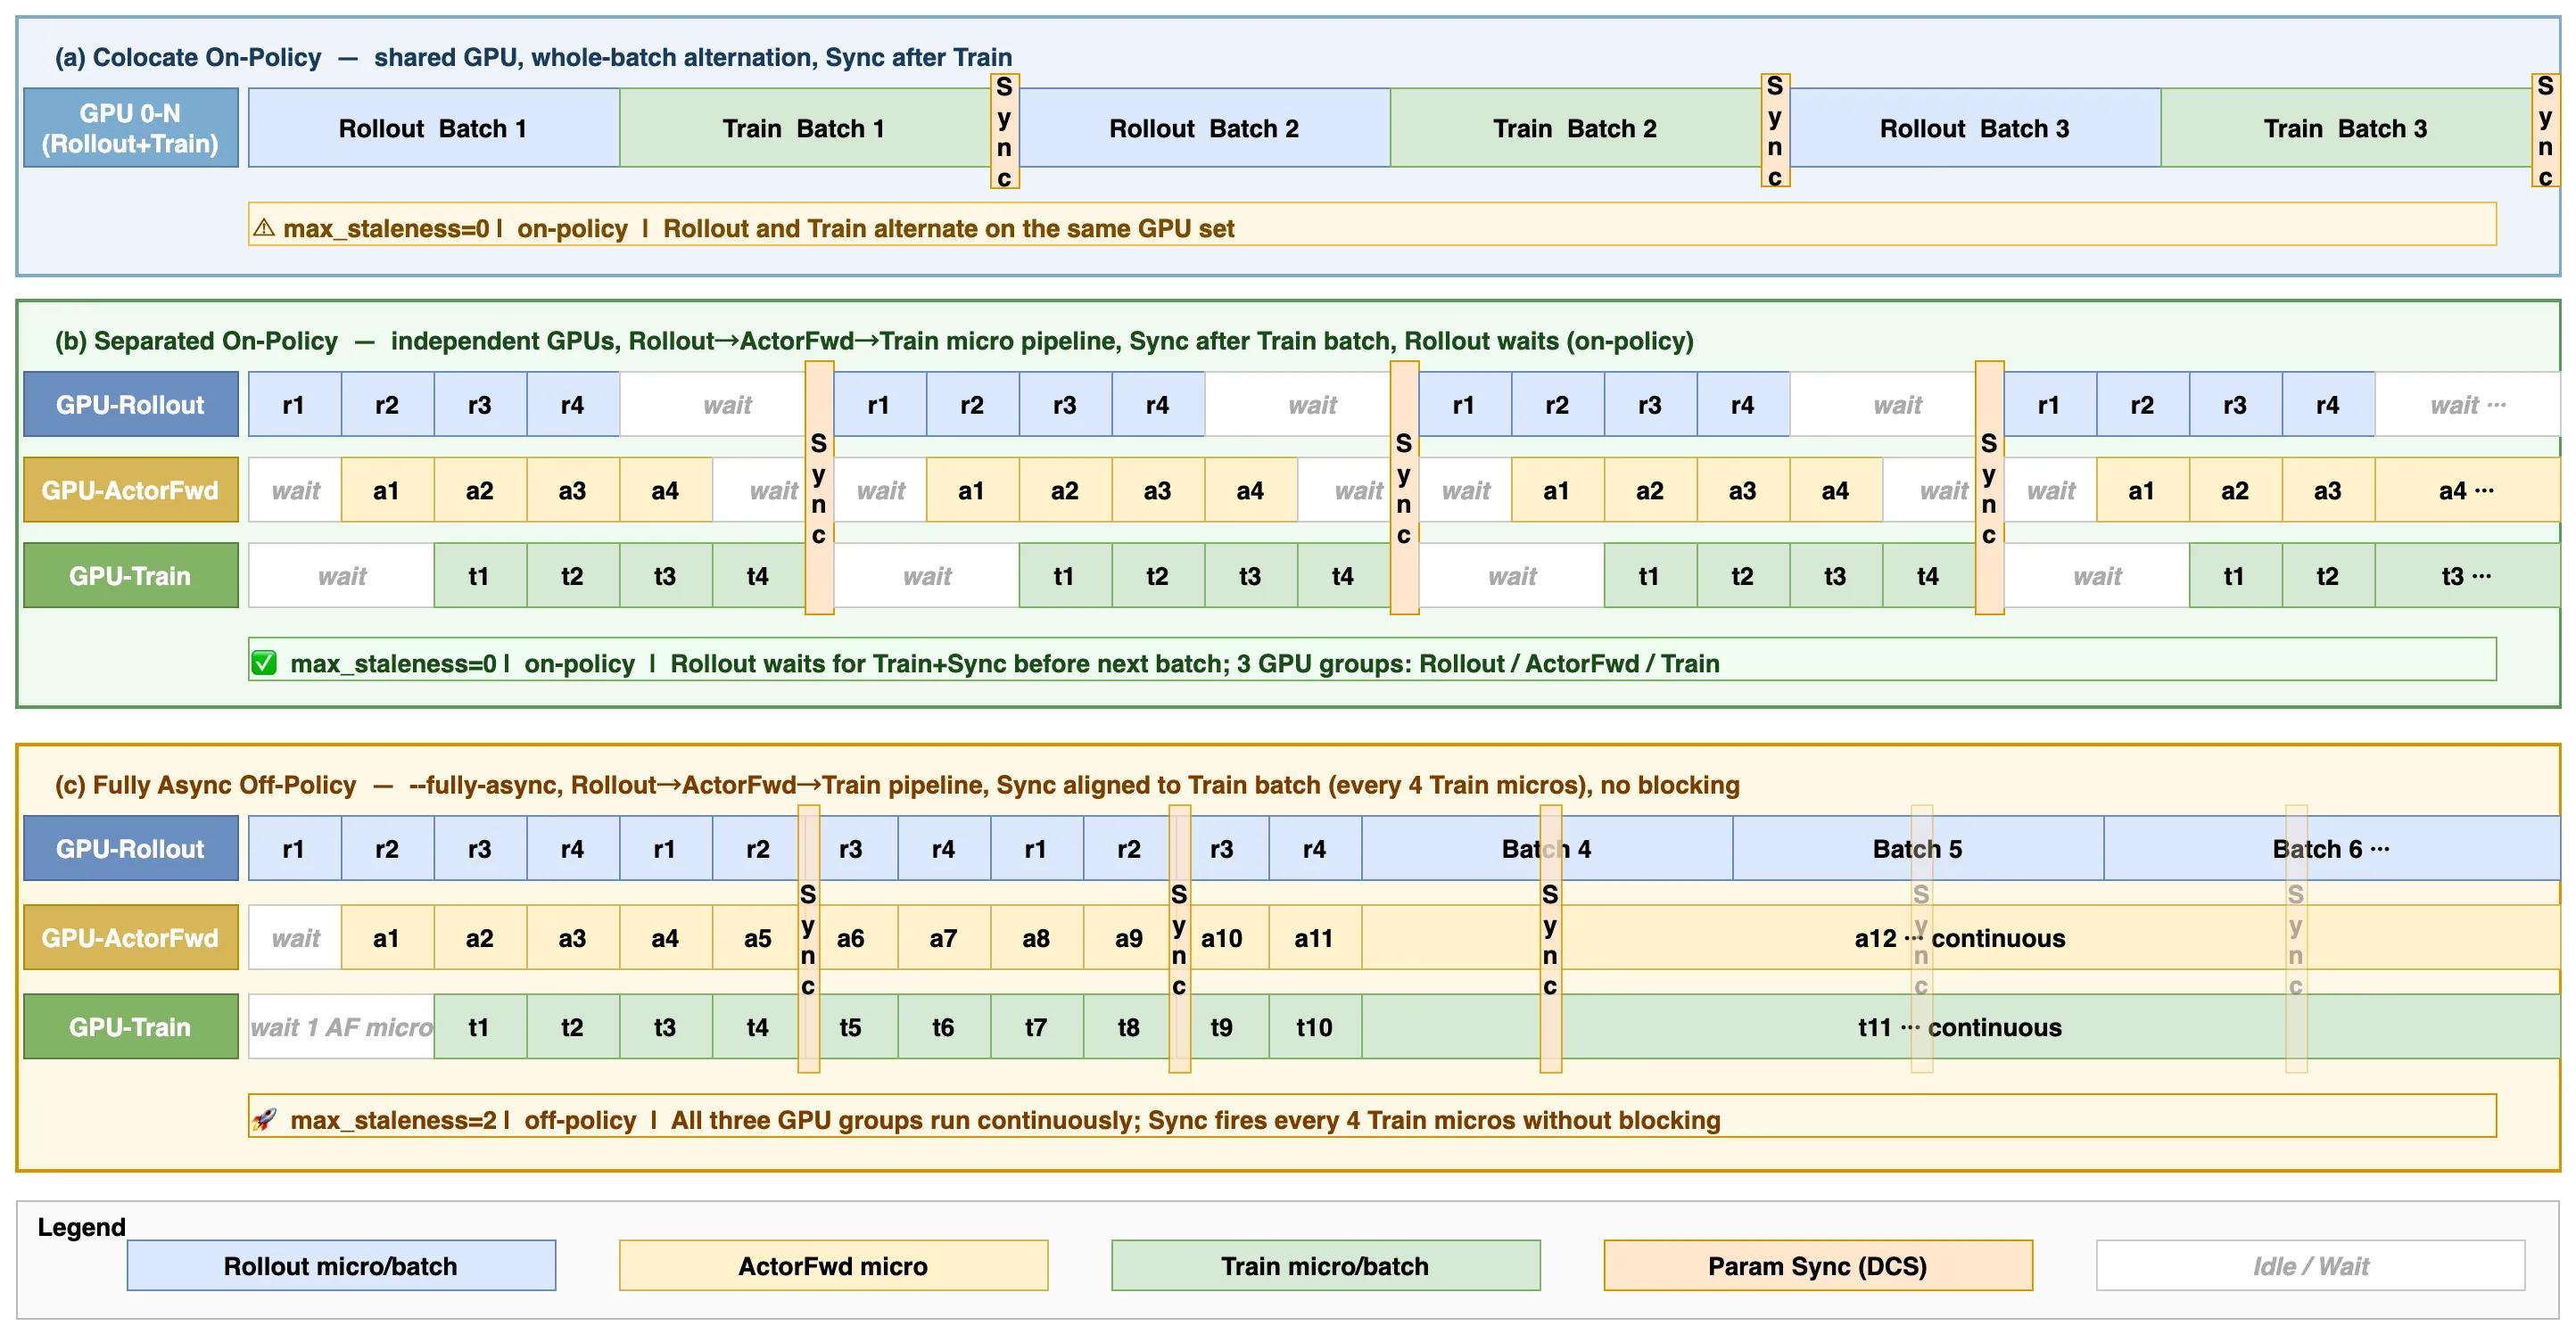
Task: Select the Rollout Batch 2 block
Action: click(1205, 127)
